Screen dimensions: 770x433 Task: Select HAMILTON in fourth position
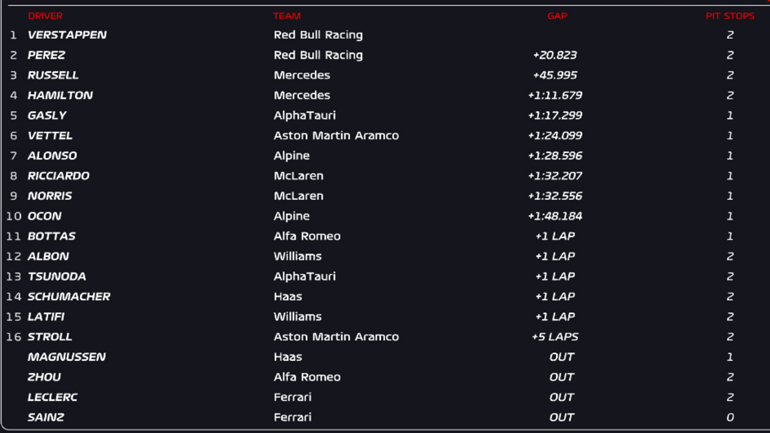(x=60, y=95)
